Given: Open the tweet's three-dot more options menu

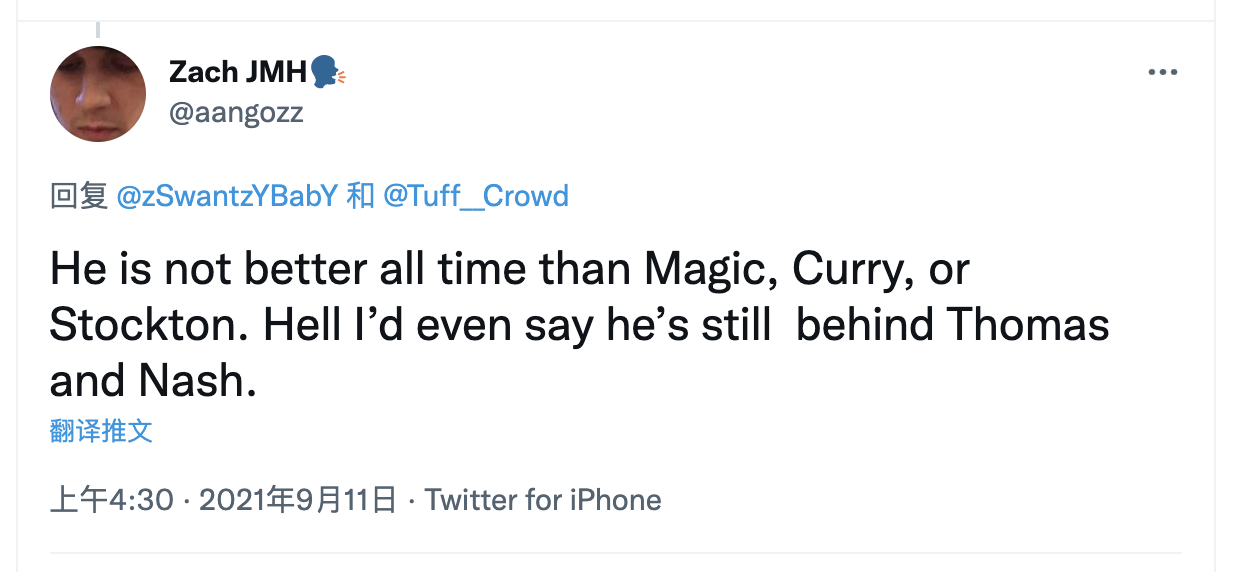Looking at the screenshot, I should tap(1163, 73).
